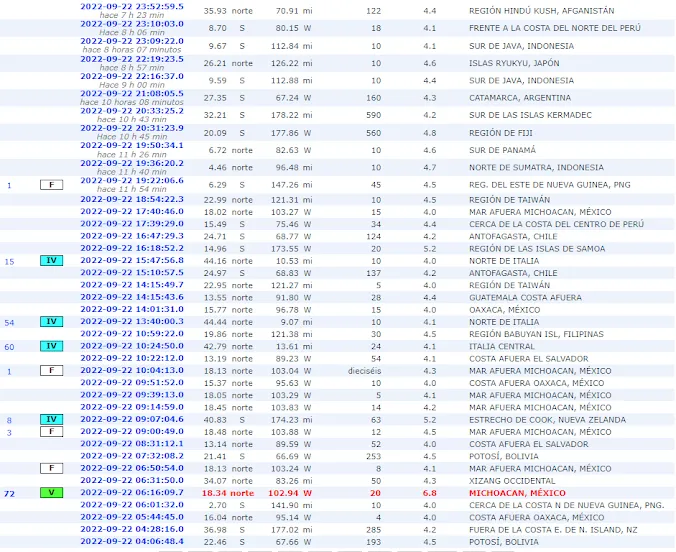Click the SUR DE PANAMÁ region cell
Screen dimensions: 676x552
click(502, 150)
